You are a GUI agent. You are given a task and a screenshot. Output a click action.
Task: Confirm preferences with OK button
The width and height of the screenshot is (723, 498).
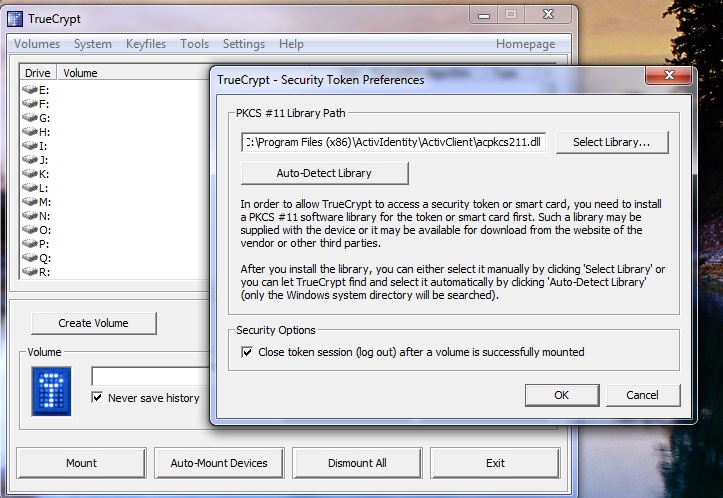[562, 395]
